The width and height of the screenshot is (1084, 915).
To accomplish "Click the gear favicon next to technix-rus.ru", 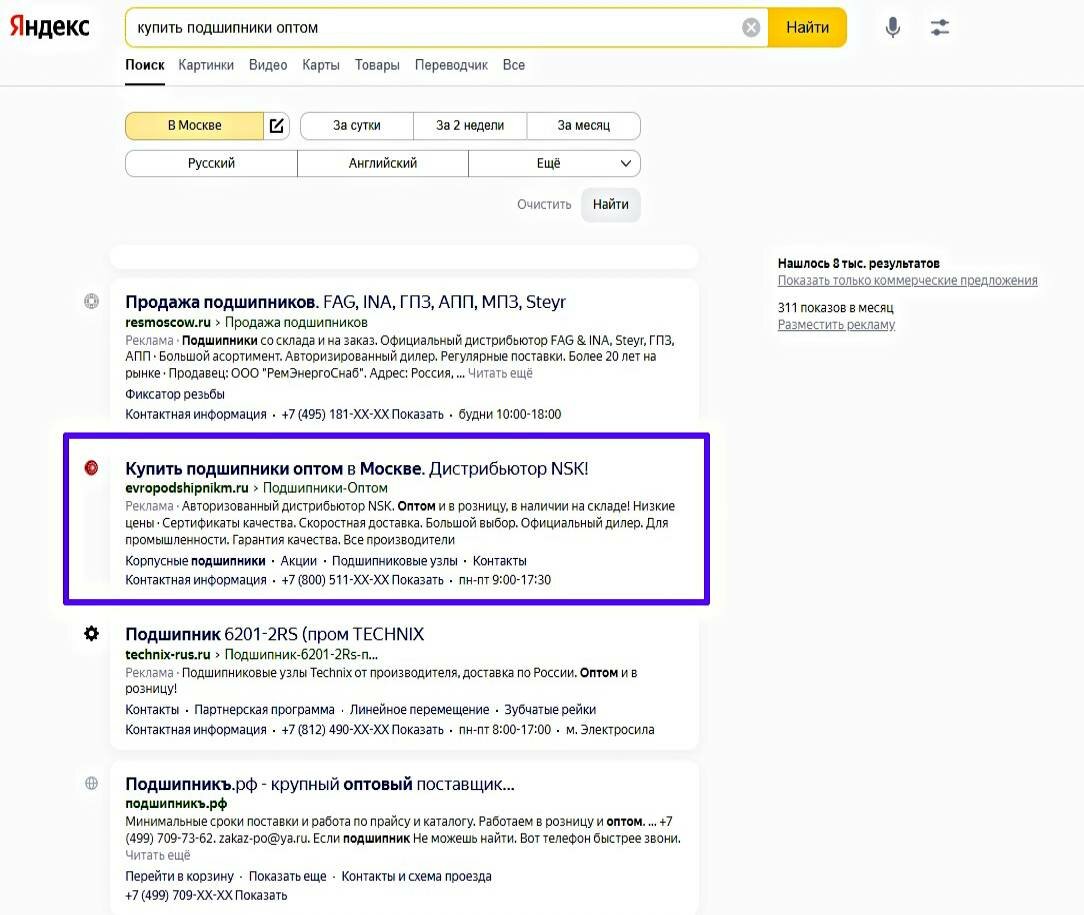I will [91, 633].
